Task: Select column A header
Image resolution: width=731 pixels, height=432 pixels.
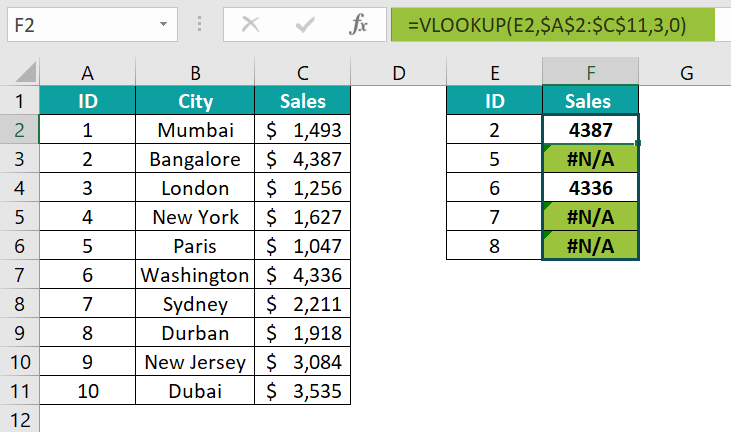Action: 88,72
